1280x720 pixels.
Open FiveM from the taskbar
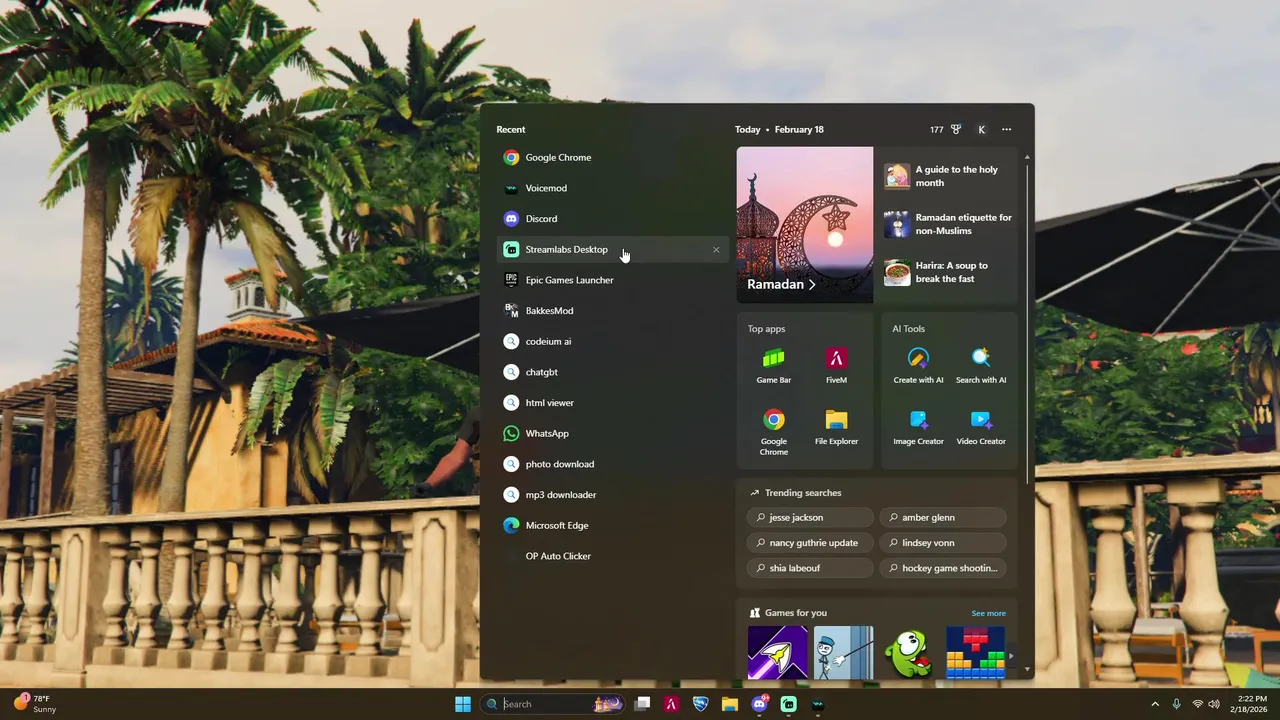[672, 704]
